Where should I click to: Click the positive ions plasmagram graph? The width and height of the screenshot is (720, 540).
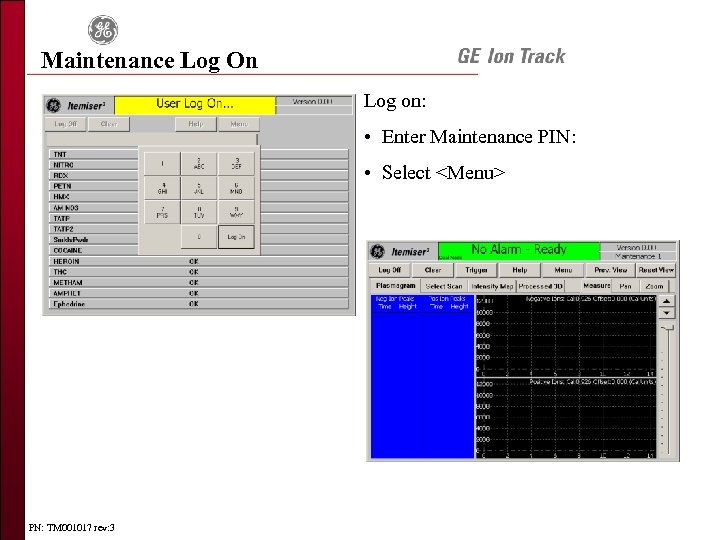pyautogui.click(x=566, y=418)
